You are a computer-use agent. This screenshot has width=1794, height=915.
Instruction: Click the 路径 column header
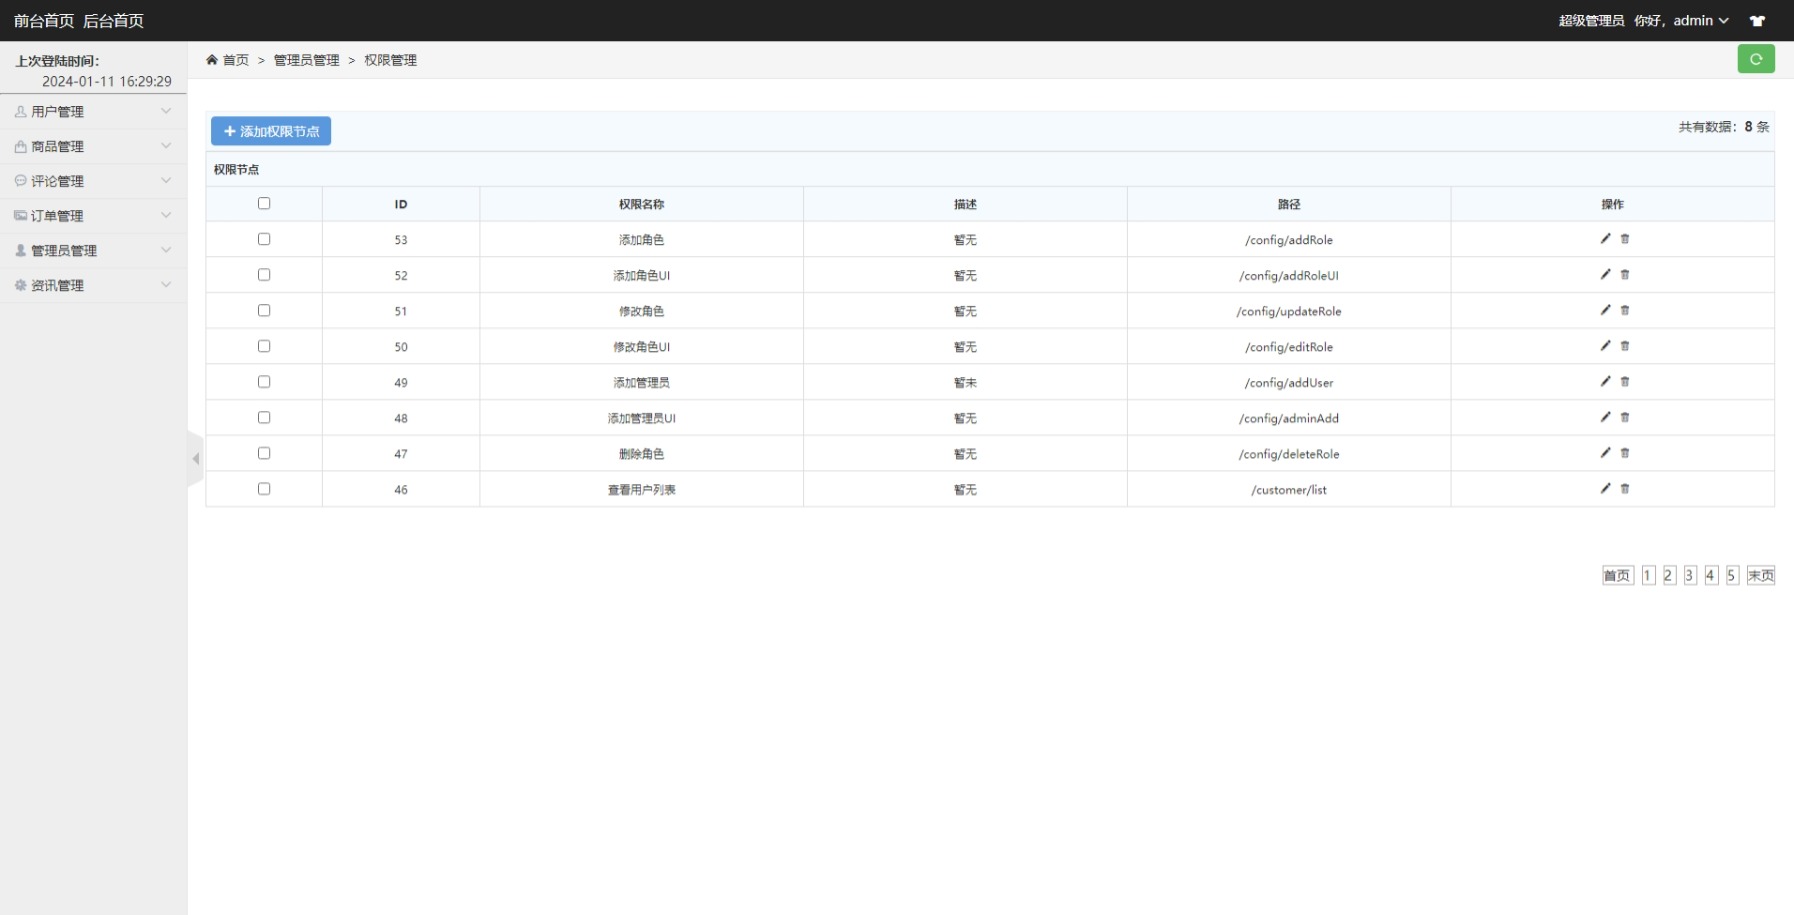[1289, 204]
